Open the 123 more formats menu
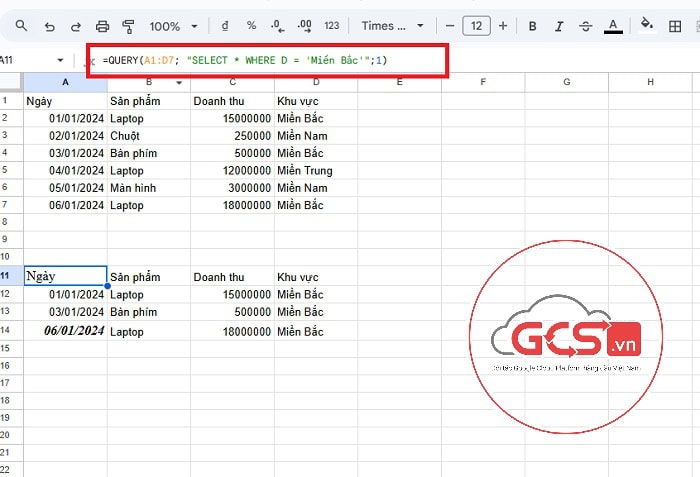The image size is (700, 477). point(332,26)
